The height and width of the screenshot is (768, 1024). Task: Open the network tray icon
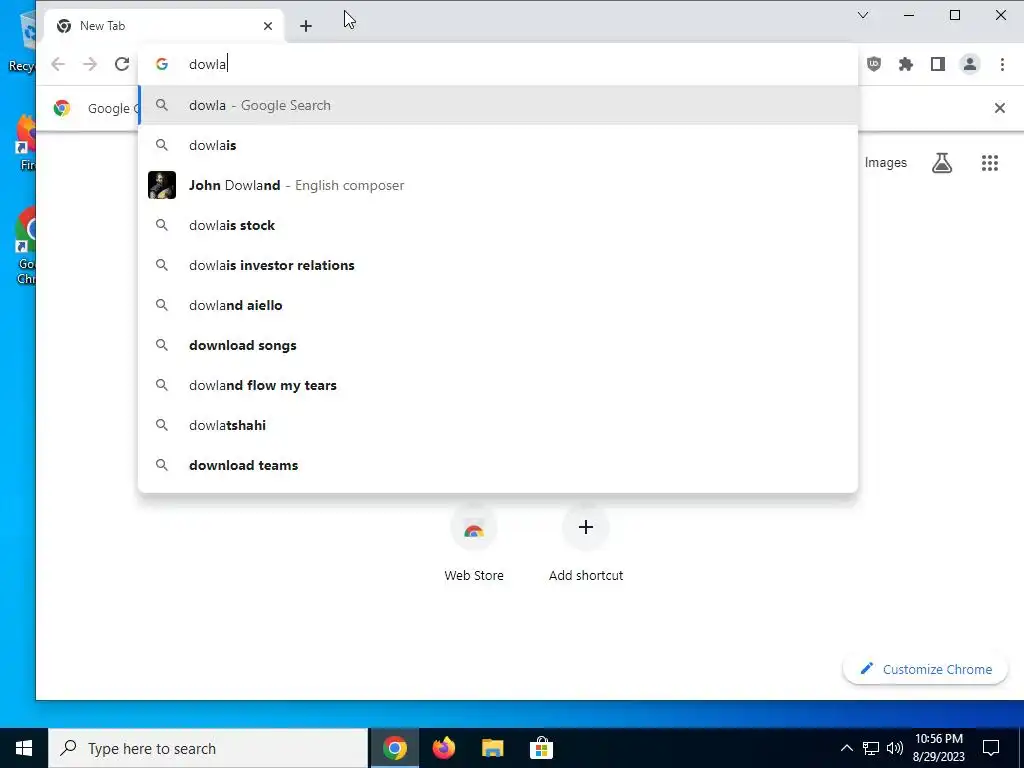click(871, 748)
